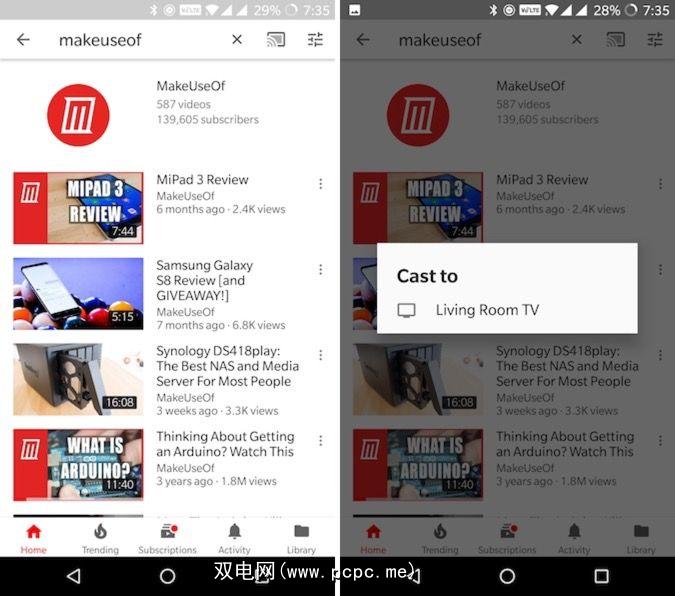Switch to the Trending tab in the left screen

100,539
